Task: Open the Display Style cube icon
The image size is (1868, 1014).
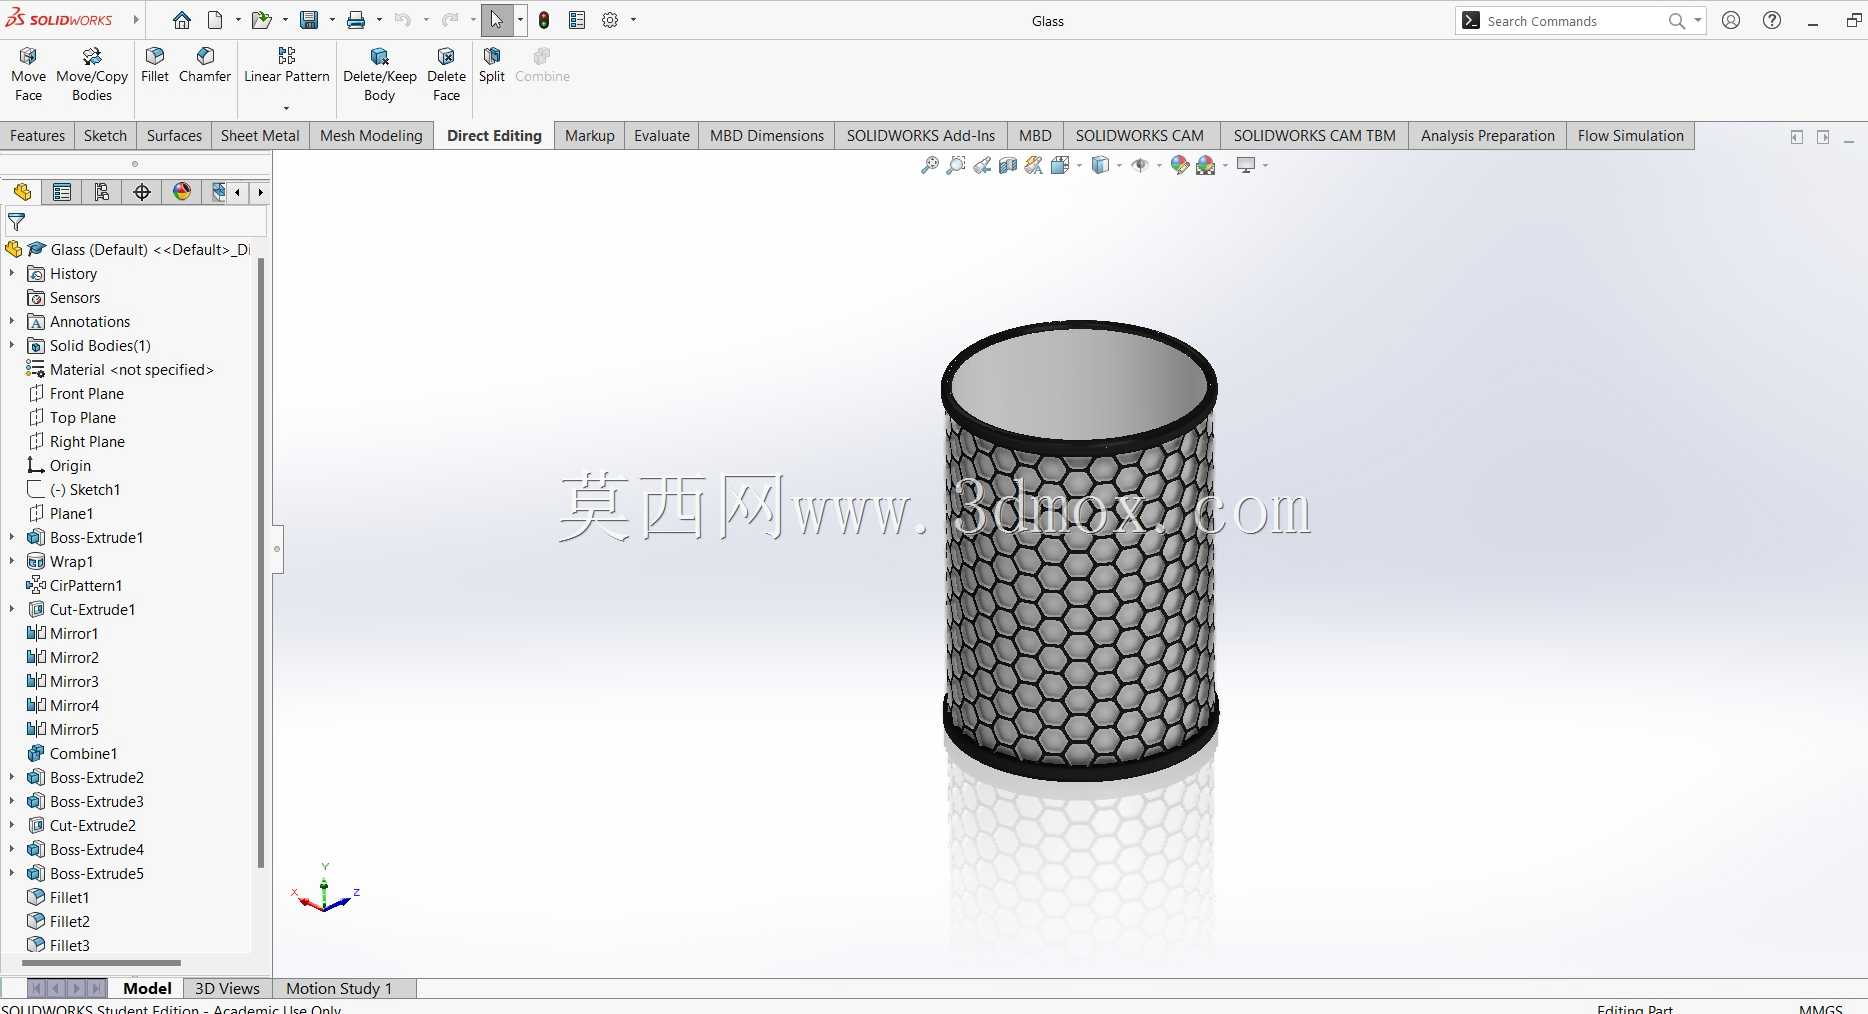Action: (1100, 165)
